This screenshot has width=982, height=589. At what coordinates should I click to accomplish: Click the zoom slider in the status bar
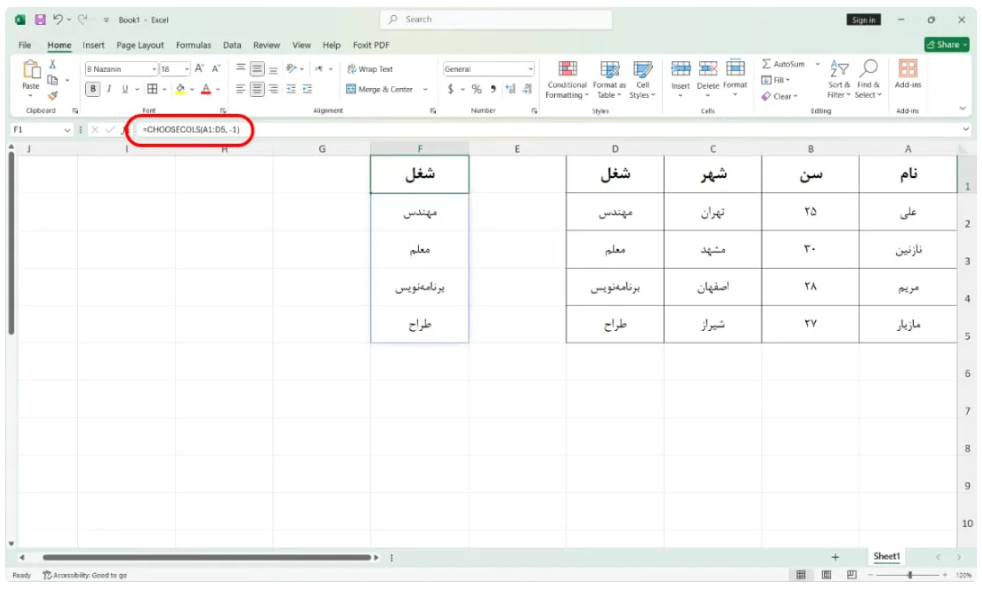click(909, 575)
